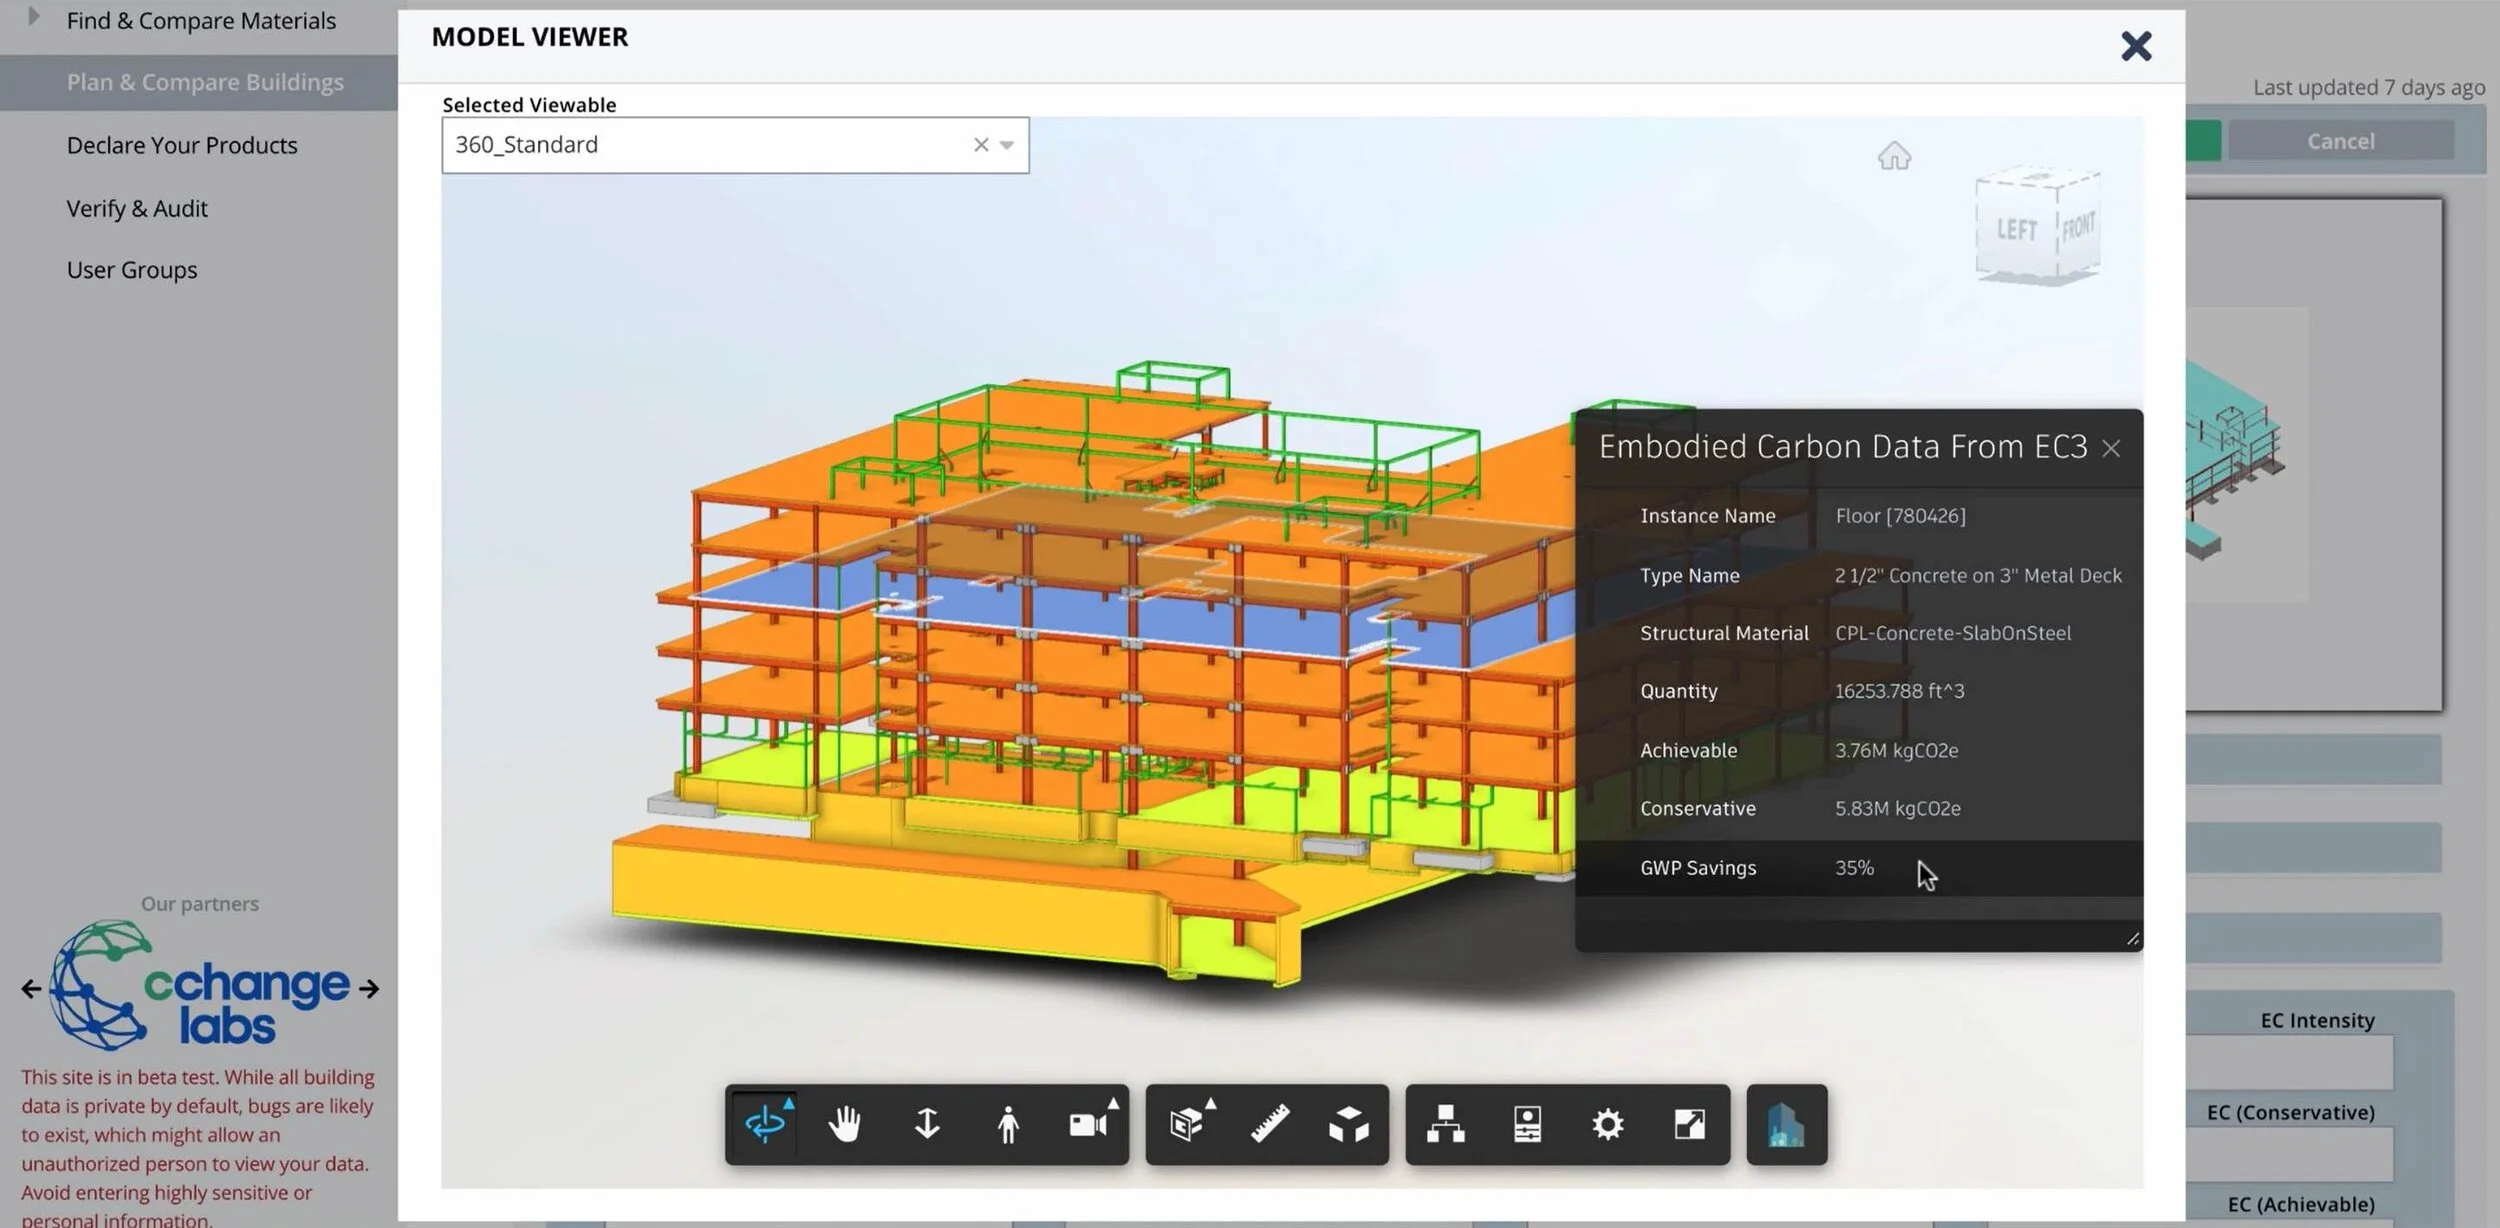Visit the cchange labs partner link
This screenshot has height=1228, width=2500.
click(198, 990)
